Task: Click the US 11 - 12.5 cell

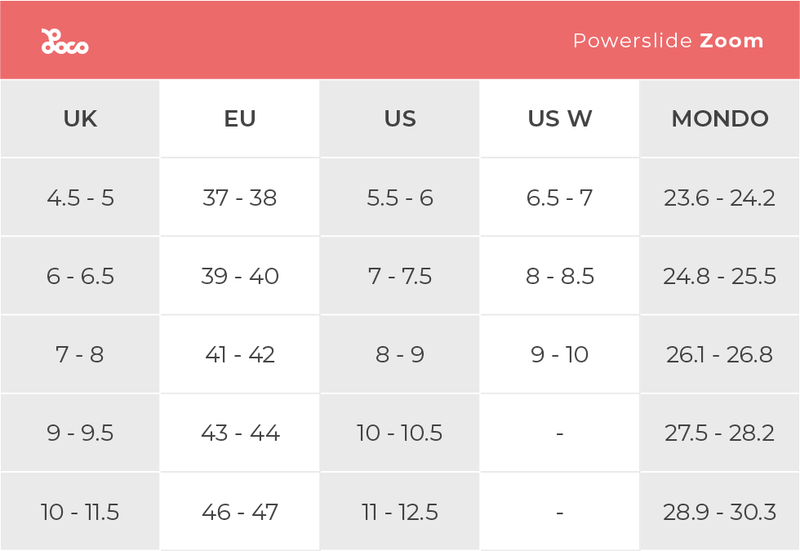Action: 400,513
